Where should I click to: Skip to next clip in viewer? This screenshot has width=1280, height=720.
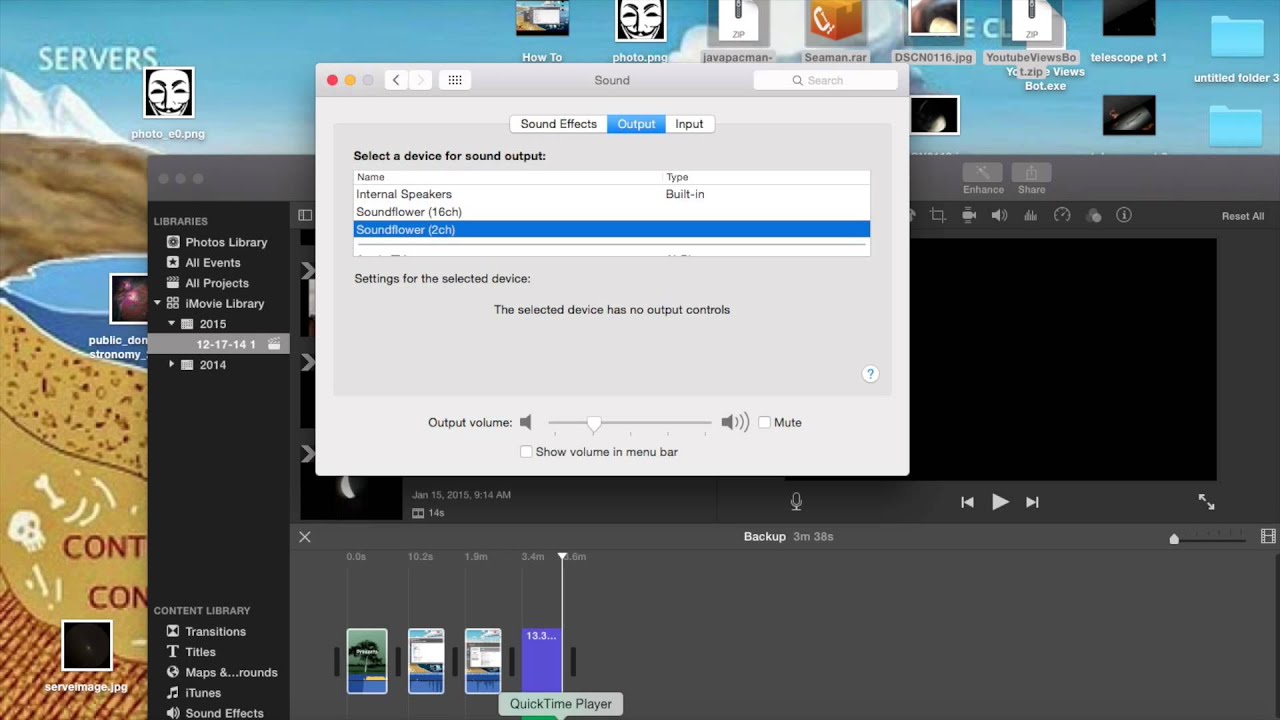[1033, 502]
